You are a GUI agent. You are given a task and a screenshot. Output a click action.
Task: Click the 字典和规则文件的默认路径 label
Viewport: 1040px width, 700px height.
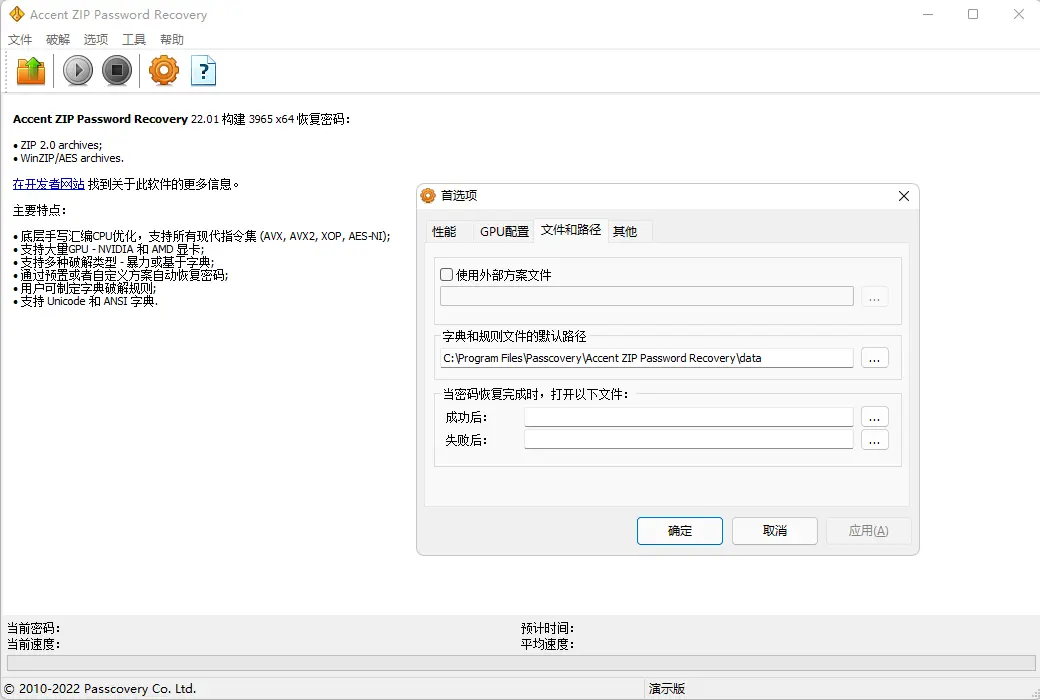514,336
